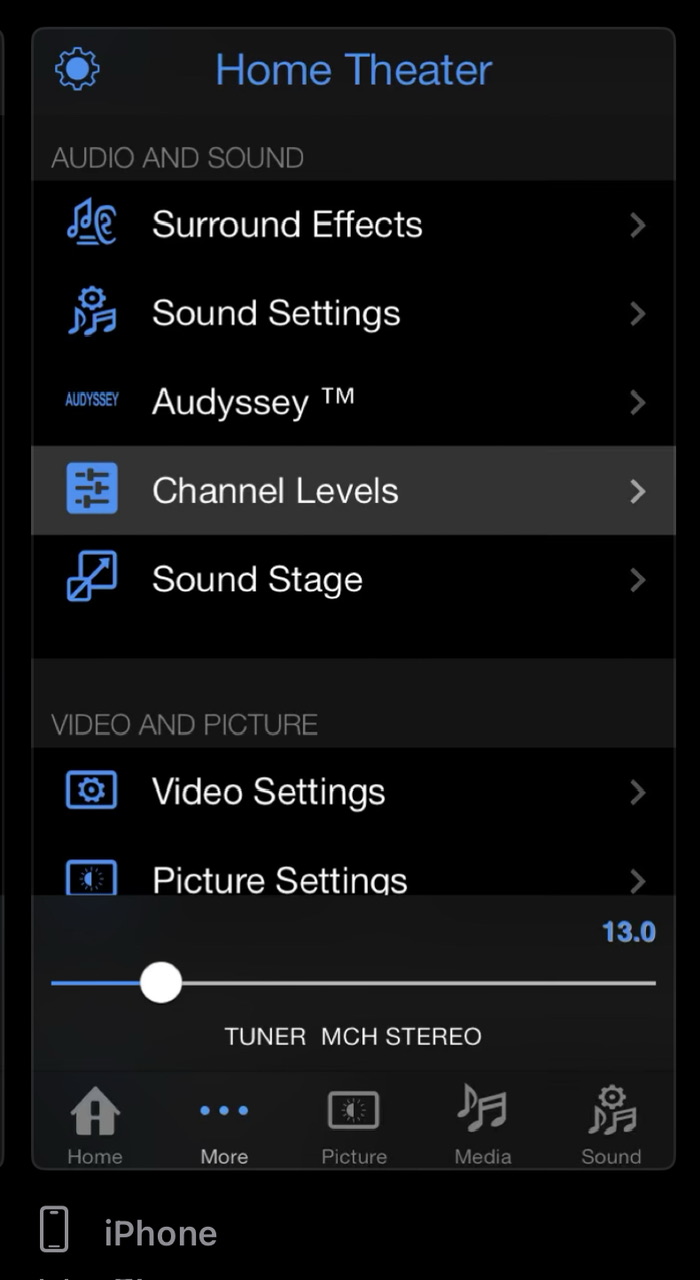Select the iPhone device label
The height and width of the screenshot is (1280, 700).
click(160, 1233)
